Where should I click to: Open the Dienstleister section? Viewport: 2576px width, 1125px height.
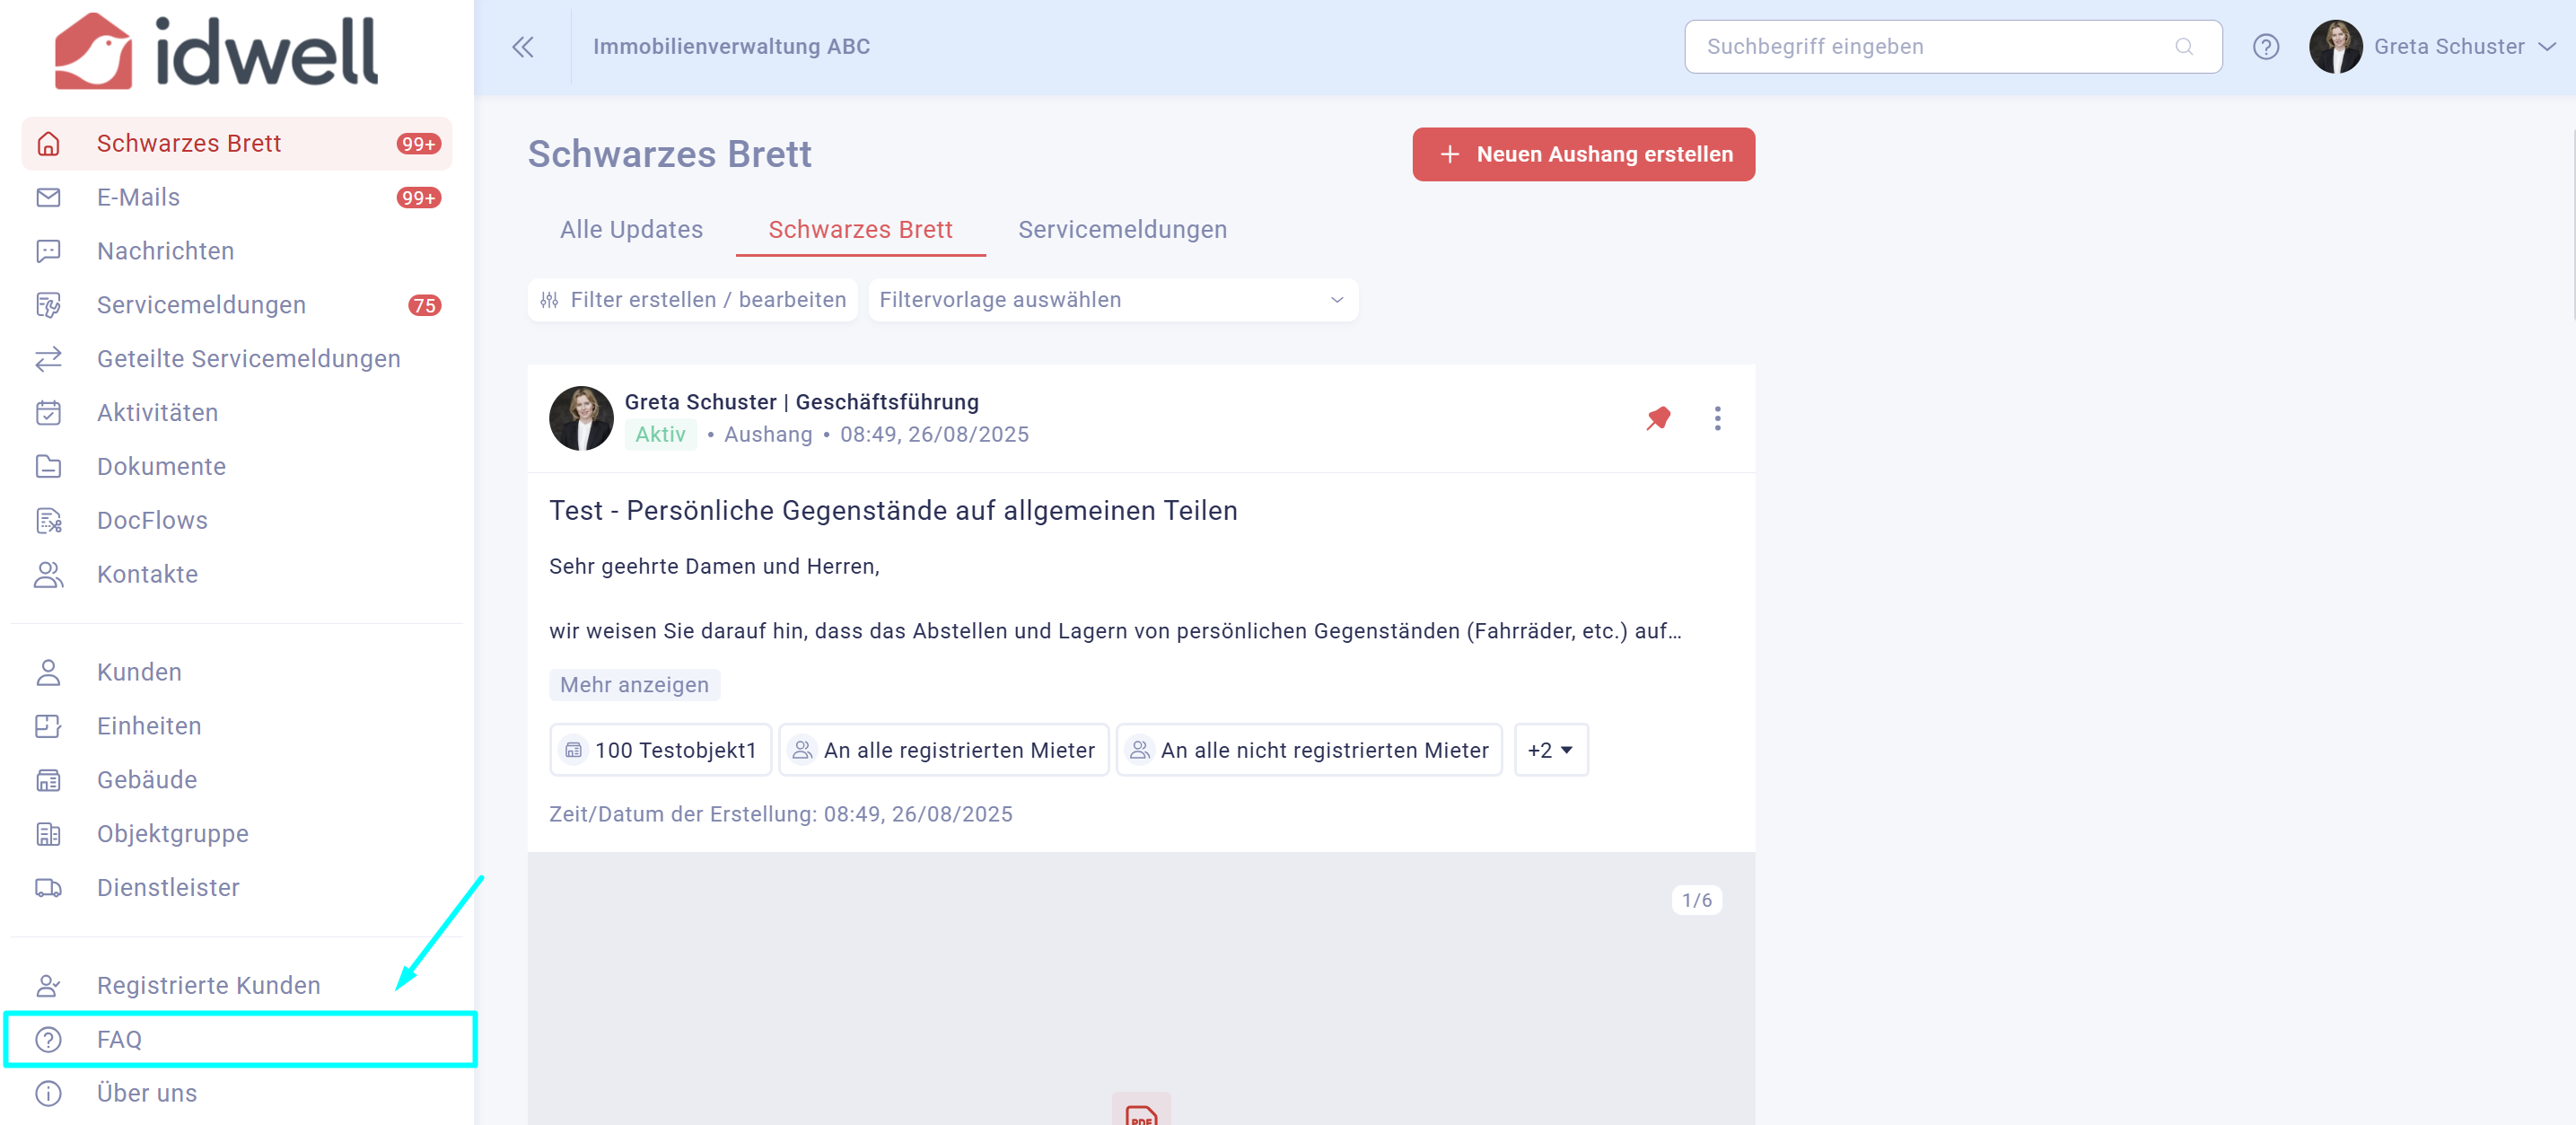(x=168, y=887)
